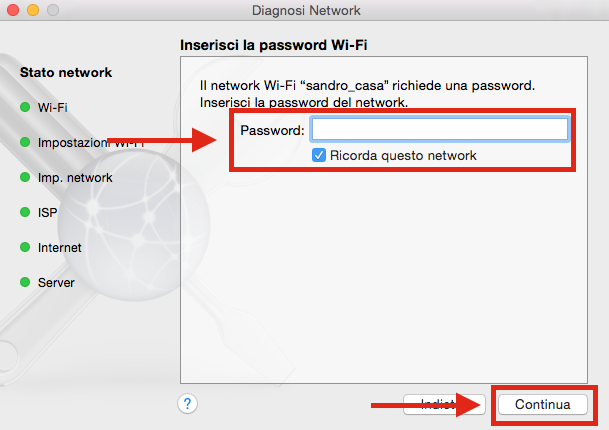Viewport: 609px width, 430px height.
Task: Select the Server status item
Action: (x=56, y=282)
